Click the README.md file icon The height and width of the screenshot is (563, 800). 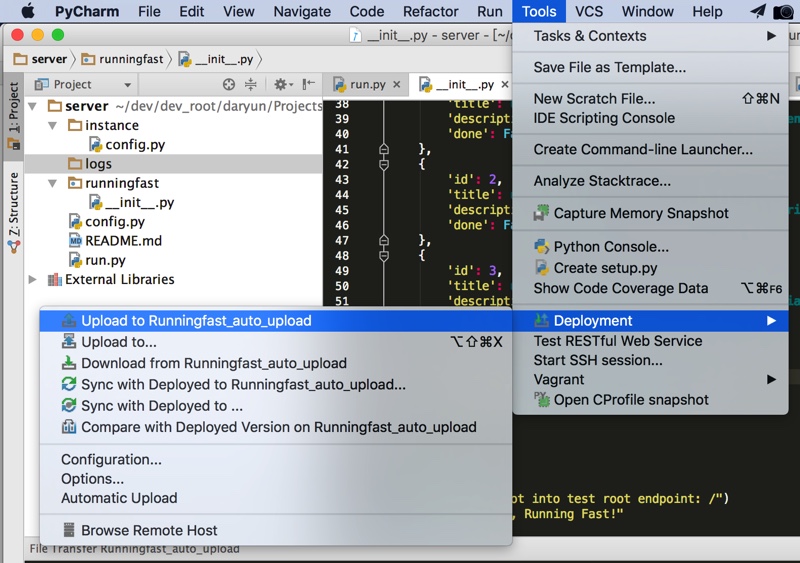(76, 240)
